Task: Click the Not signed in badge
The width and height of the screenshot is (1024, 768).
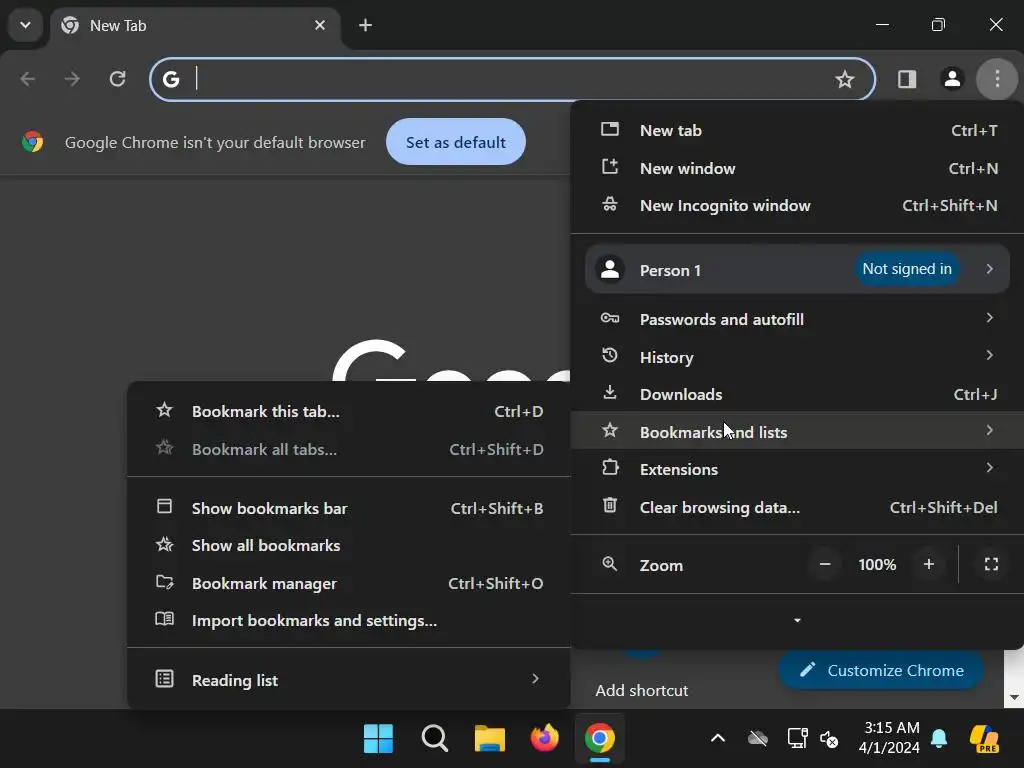Action: point(907,268)
